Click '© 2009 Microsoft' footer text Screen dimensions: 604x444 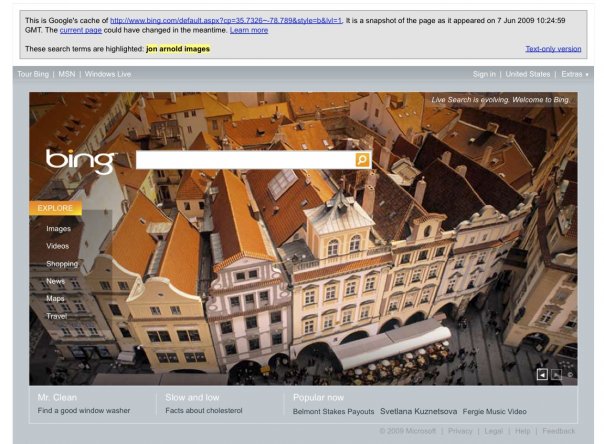pyautogui.click(x=408, y=431)
